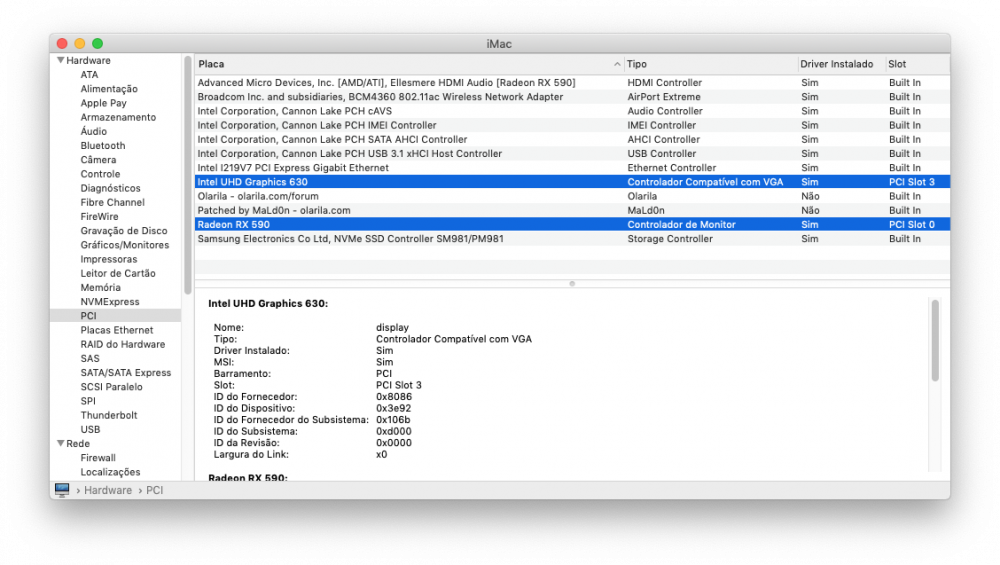Click Hardware in the bottom path bar
Image resolution: width=1000 pixels, height=565 pixels.
tap(108, 490)
